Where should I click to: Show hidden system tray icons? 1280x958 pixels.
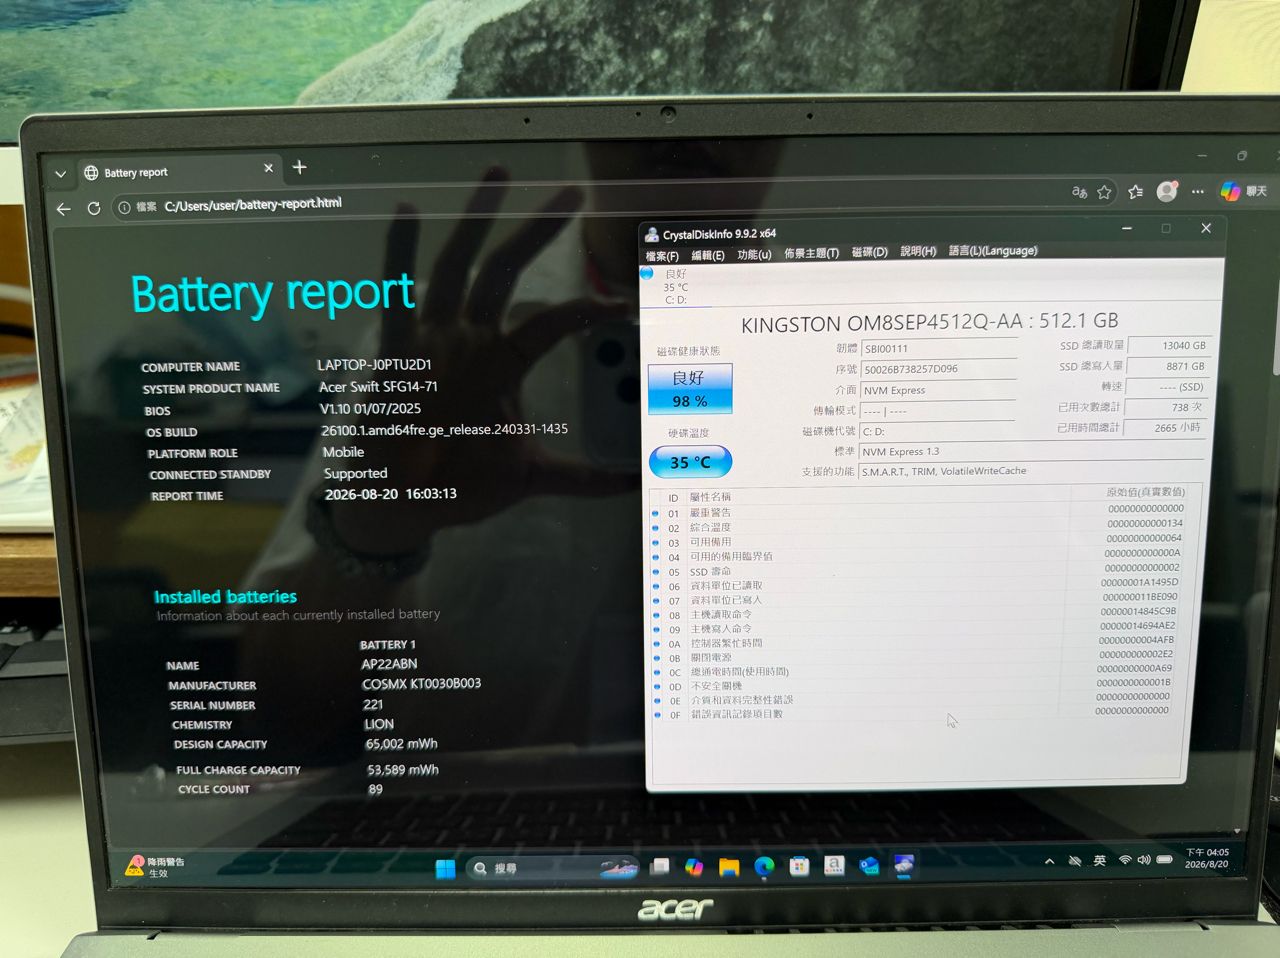click(x=1049, y=861)
